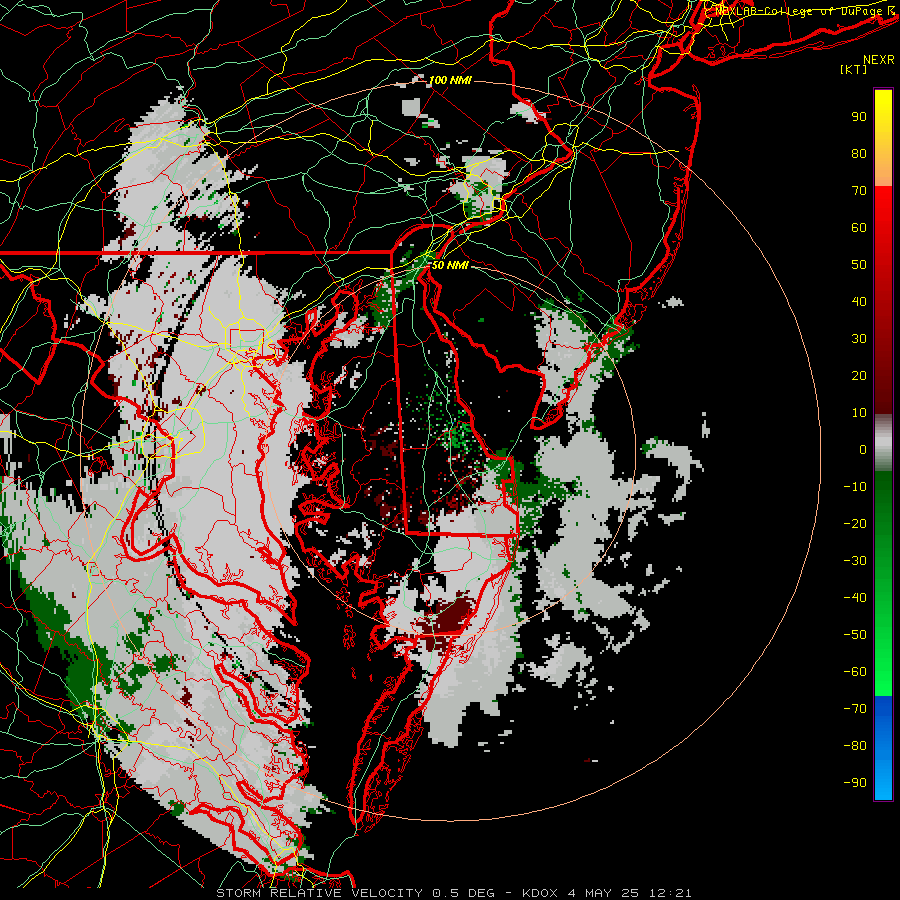
Task: Click the "-10" knots scale label
Action: 855,487
